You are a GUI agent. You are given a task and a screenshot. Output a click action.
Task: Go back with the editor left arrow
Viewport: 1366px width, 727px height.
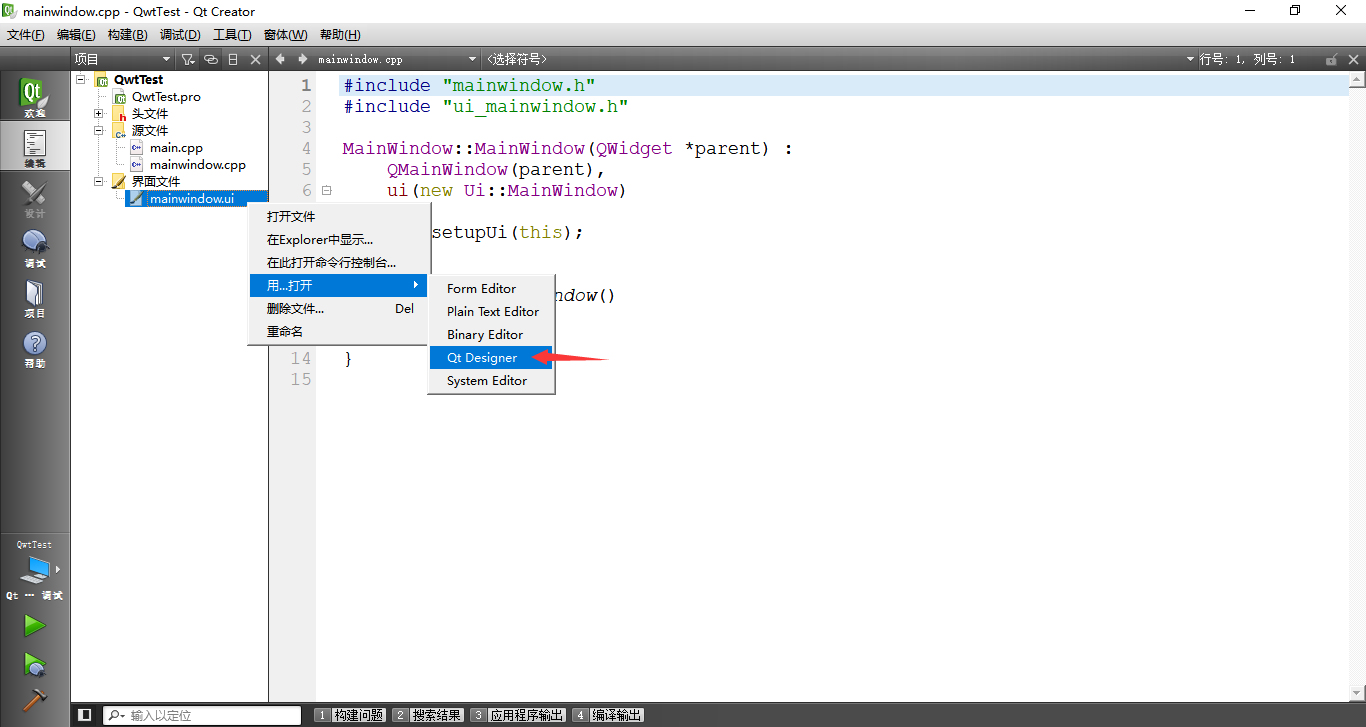(x=281, y=59)
